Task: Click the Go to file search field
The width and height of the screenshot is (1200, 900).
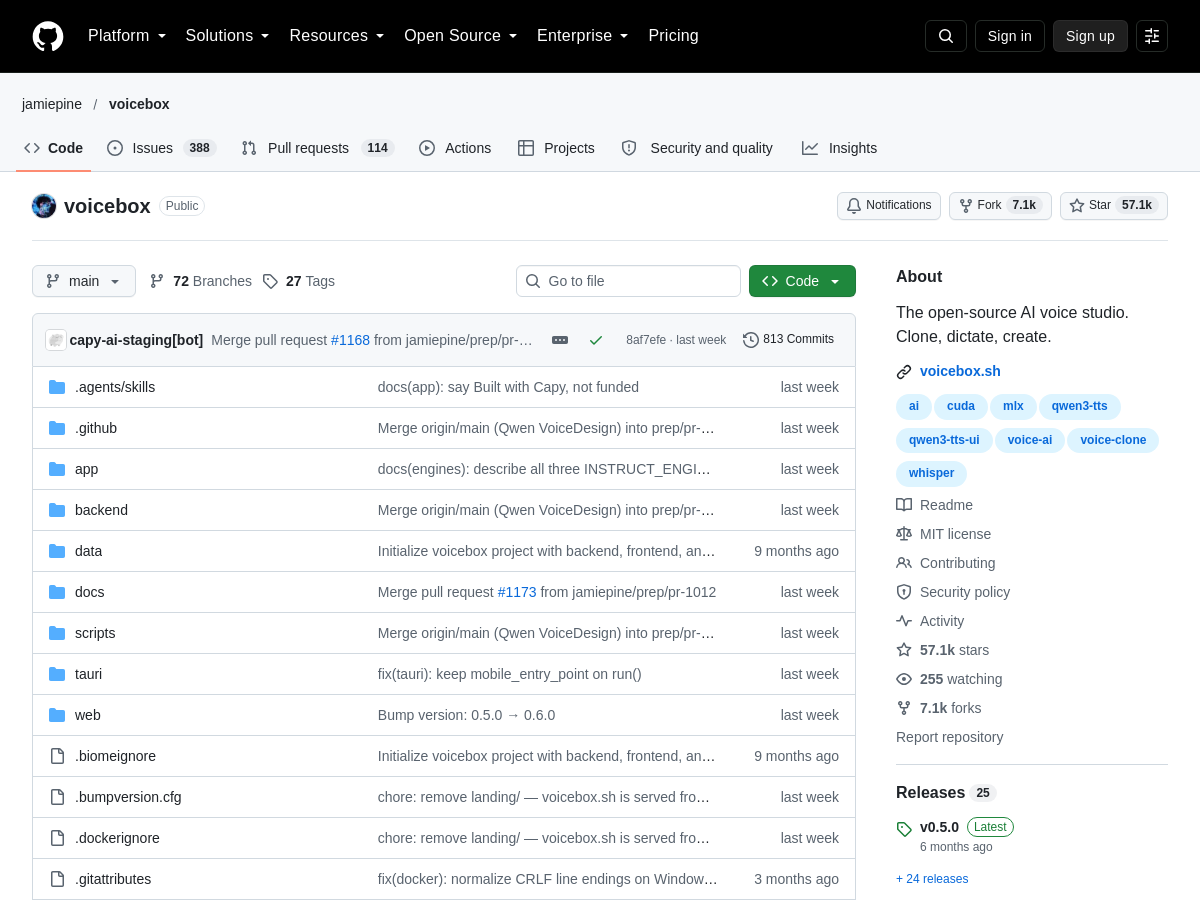Action: pyautogui.click(x=628, y=281)
